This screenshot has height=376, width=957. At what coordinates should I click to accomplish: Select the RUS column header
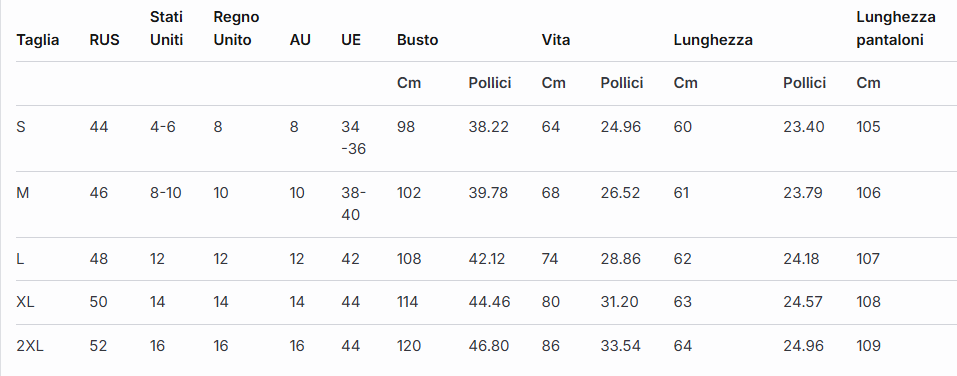[x=104, y=40]
